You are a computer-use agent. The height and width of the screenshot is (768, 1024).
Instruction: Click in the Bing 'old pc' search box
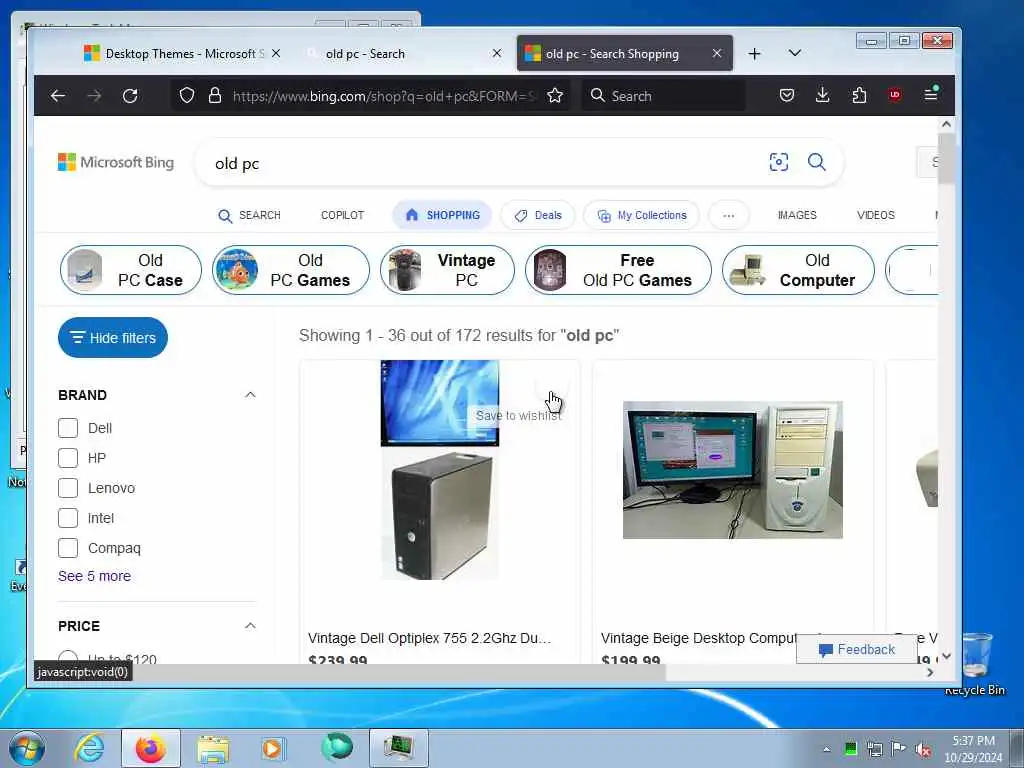pyautogui.click(x=483, y=163)
